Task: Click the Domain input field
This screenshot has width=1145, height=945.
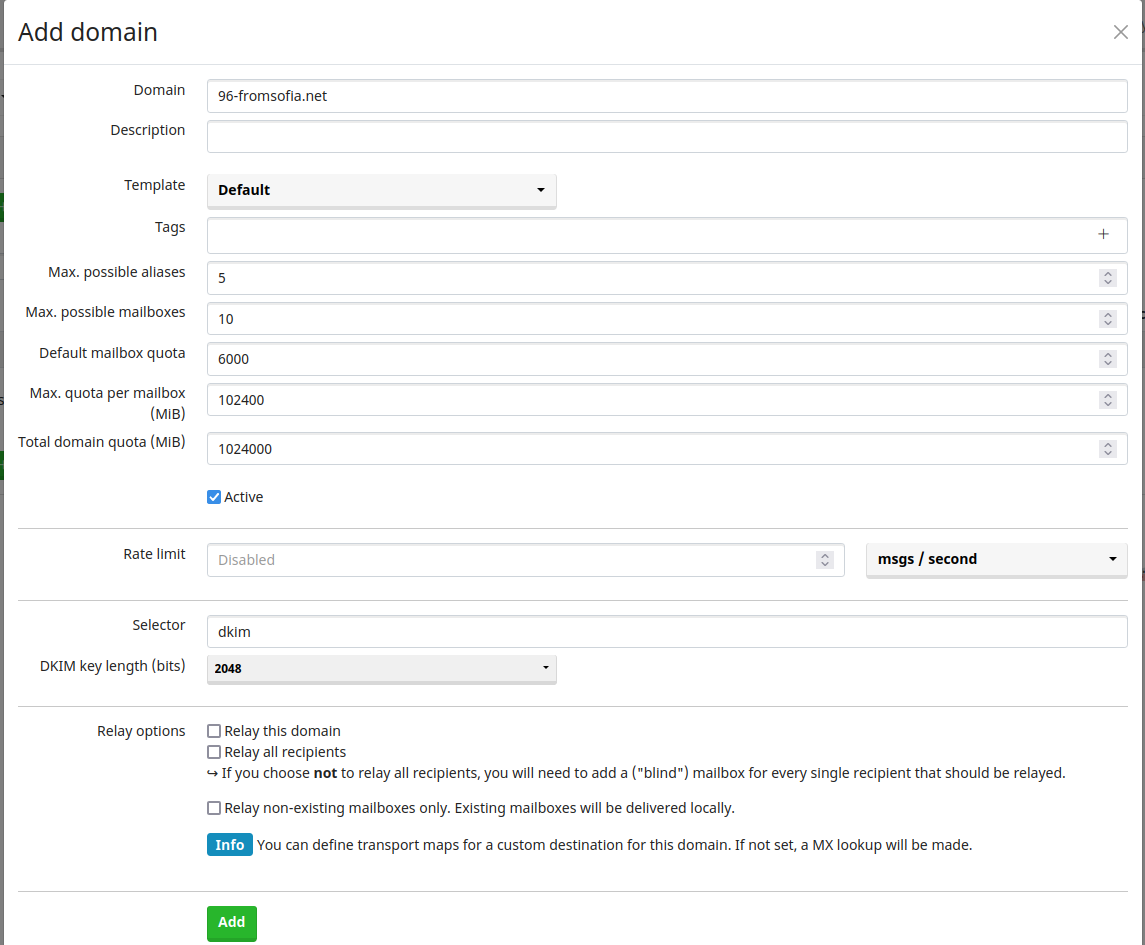Action: click(667, 97)
